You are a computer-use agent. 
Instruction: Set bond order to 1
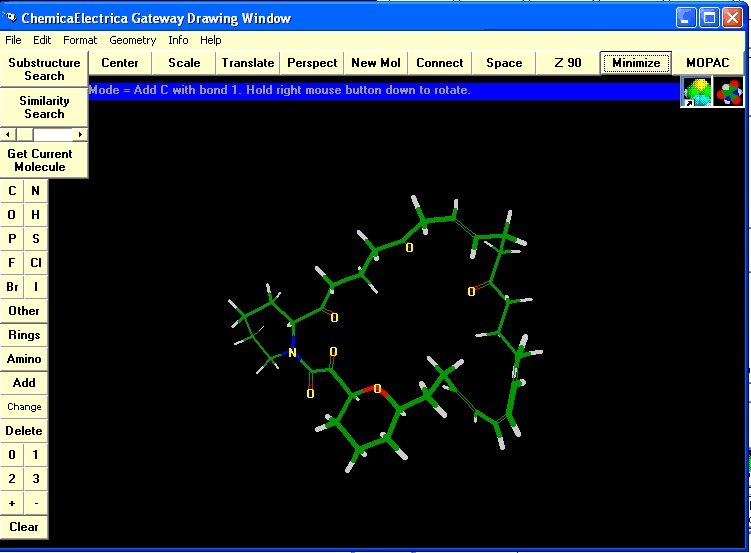pos(35,454)
